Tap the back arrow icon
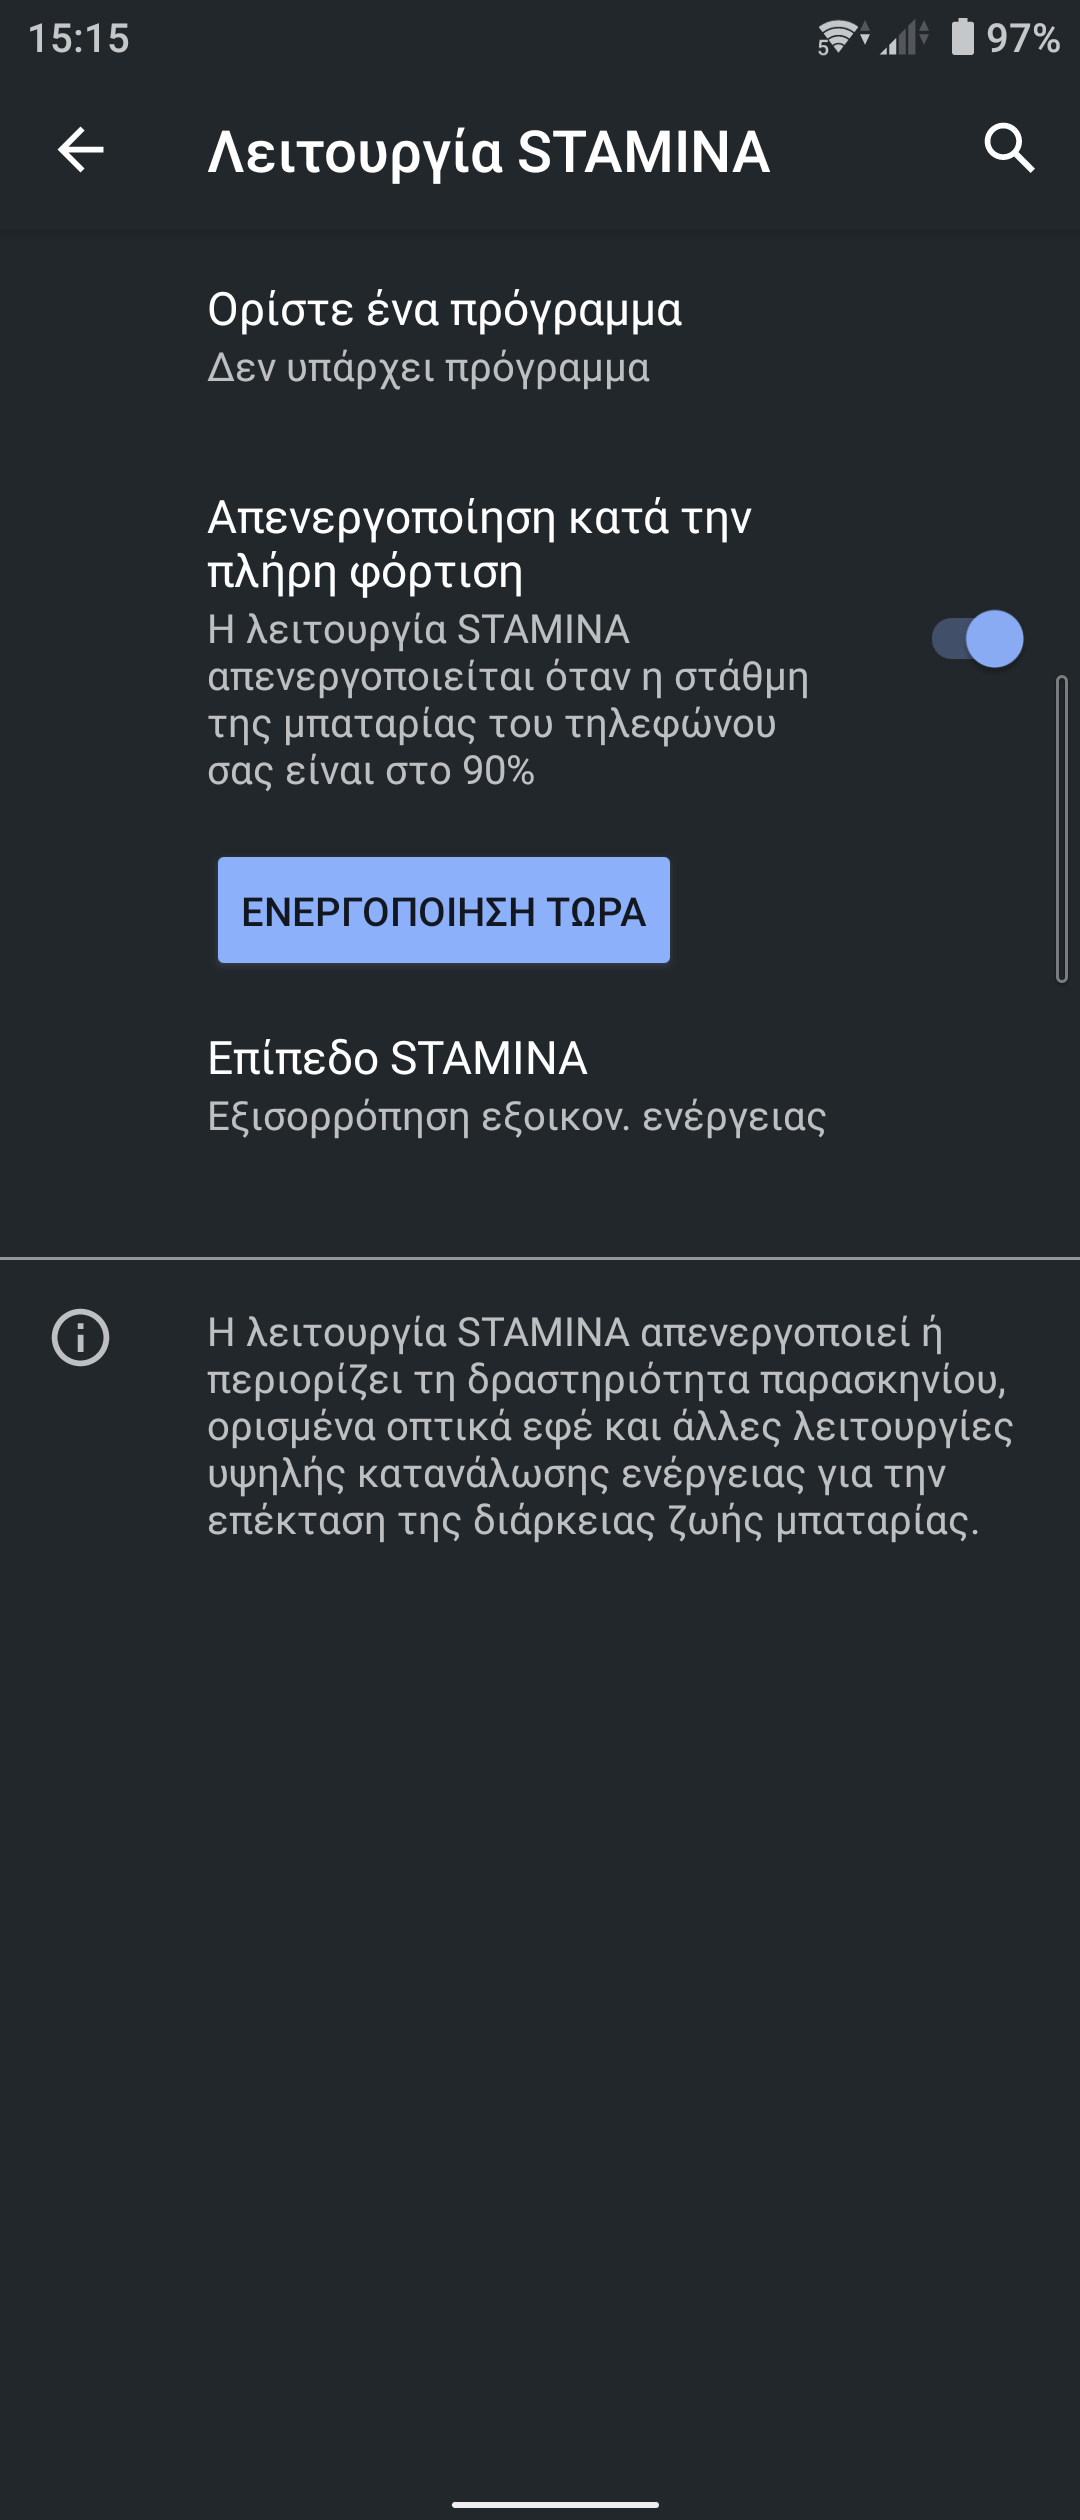The width and height of the screenshot is (1080, 2520). tap(81, 150)
